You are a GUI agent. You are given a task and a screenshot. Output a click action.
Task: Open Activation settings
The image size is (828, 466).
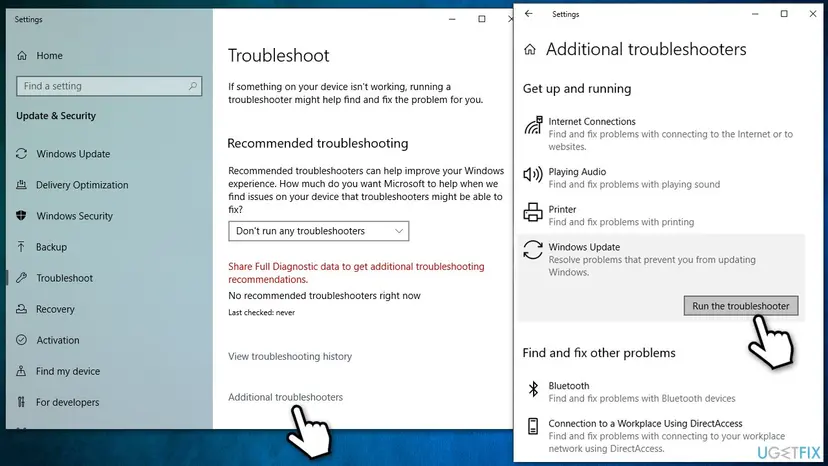(x=58, y=340)
